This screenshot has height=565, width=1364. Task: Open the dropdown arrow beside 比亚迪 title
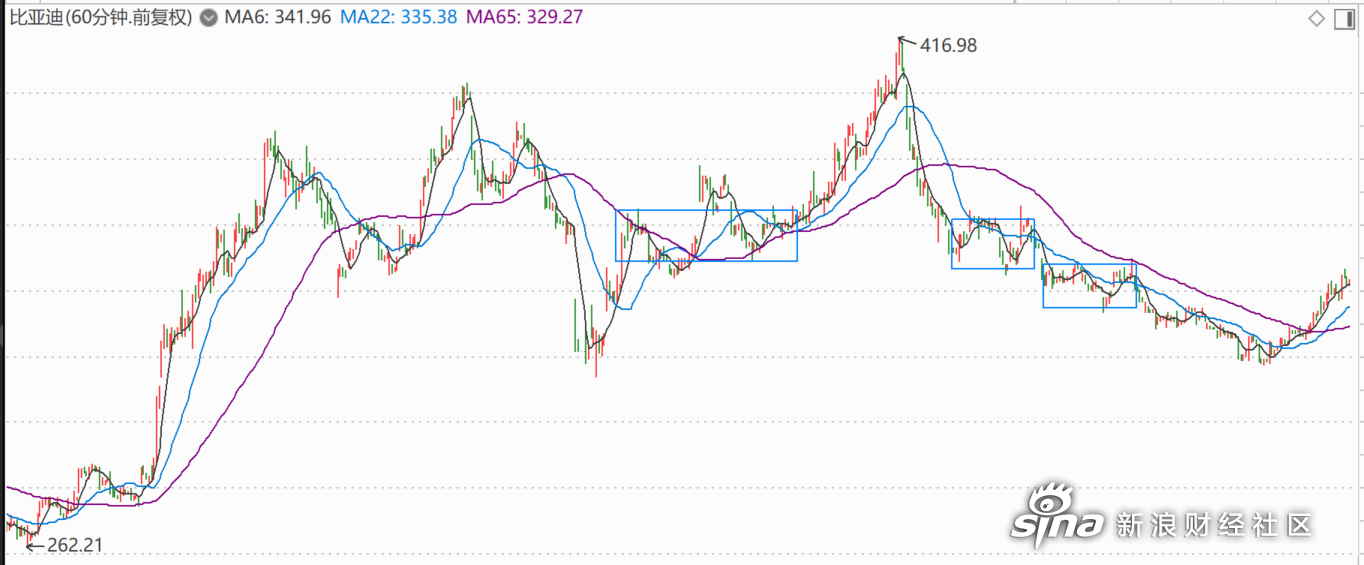point(208,18)
